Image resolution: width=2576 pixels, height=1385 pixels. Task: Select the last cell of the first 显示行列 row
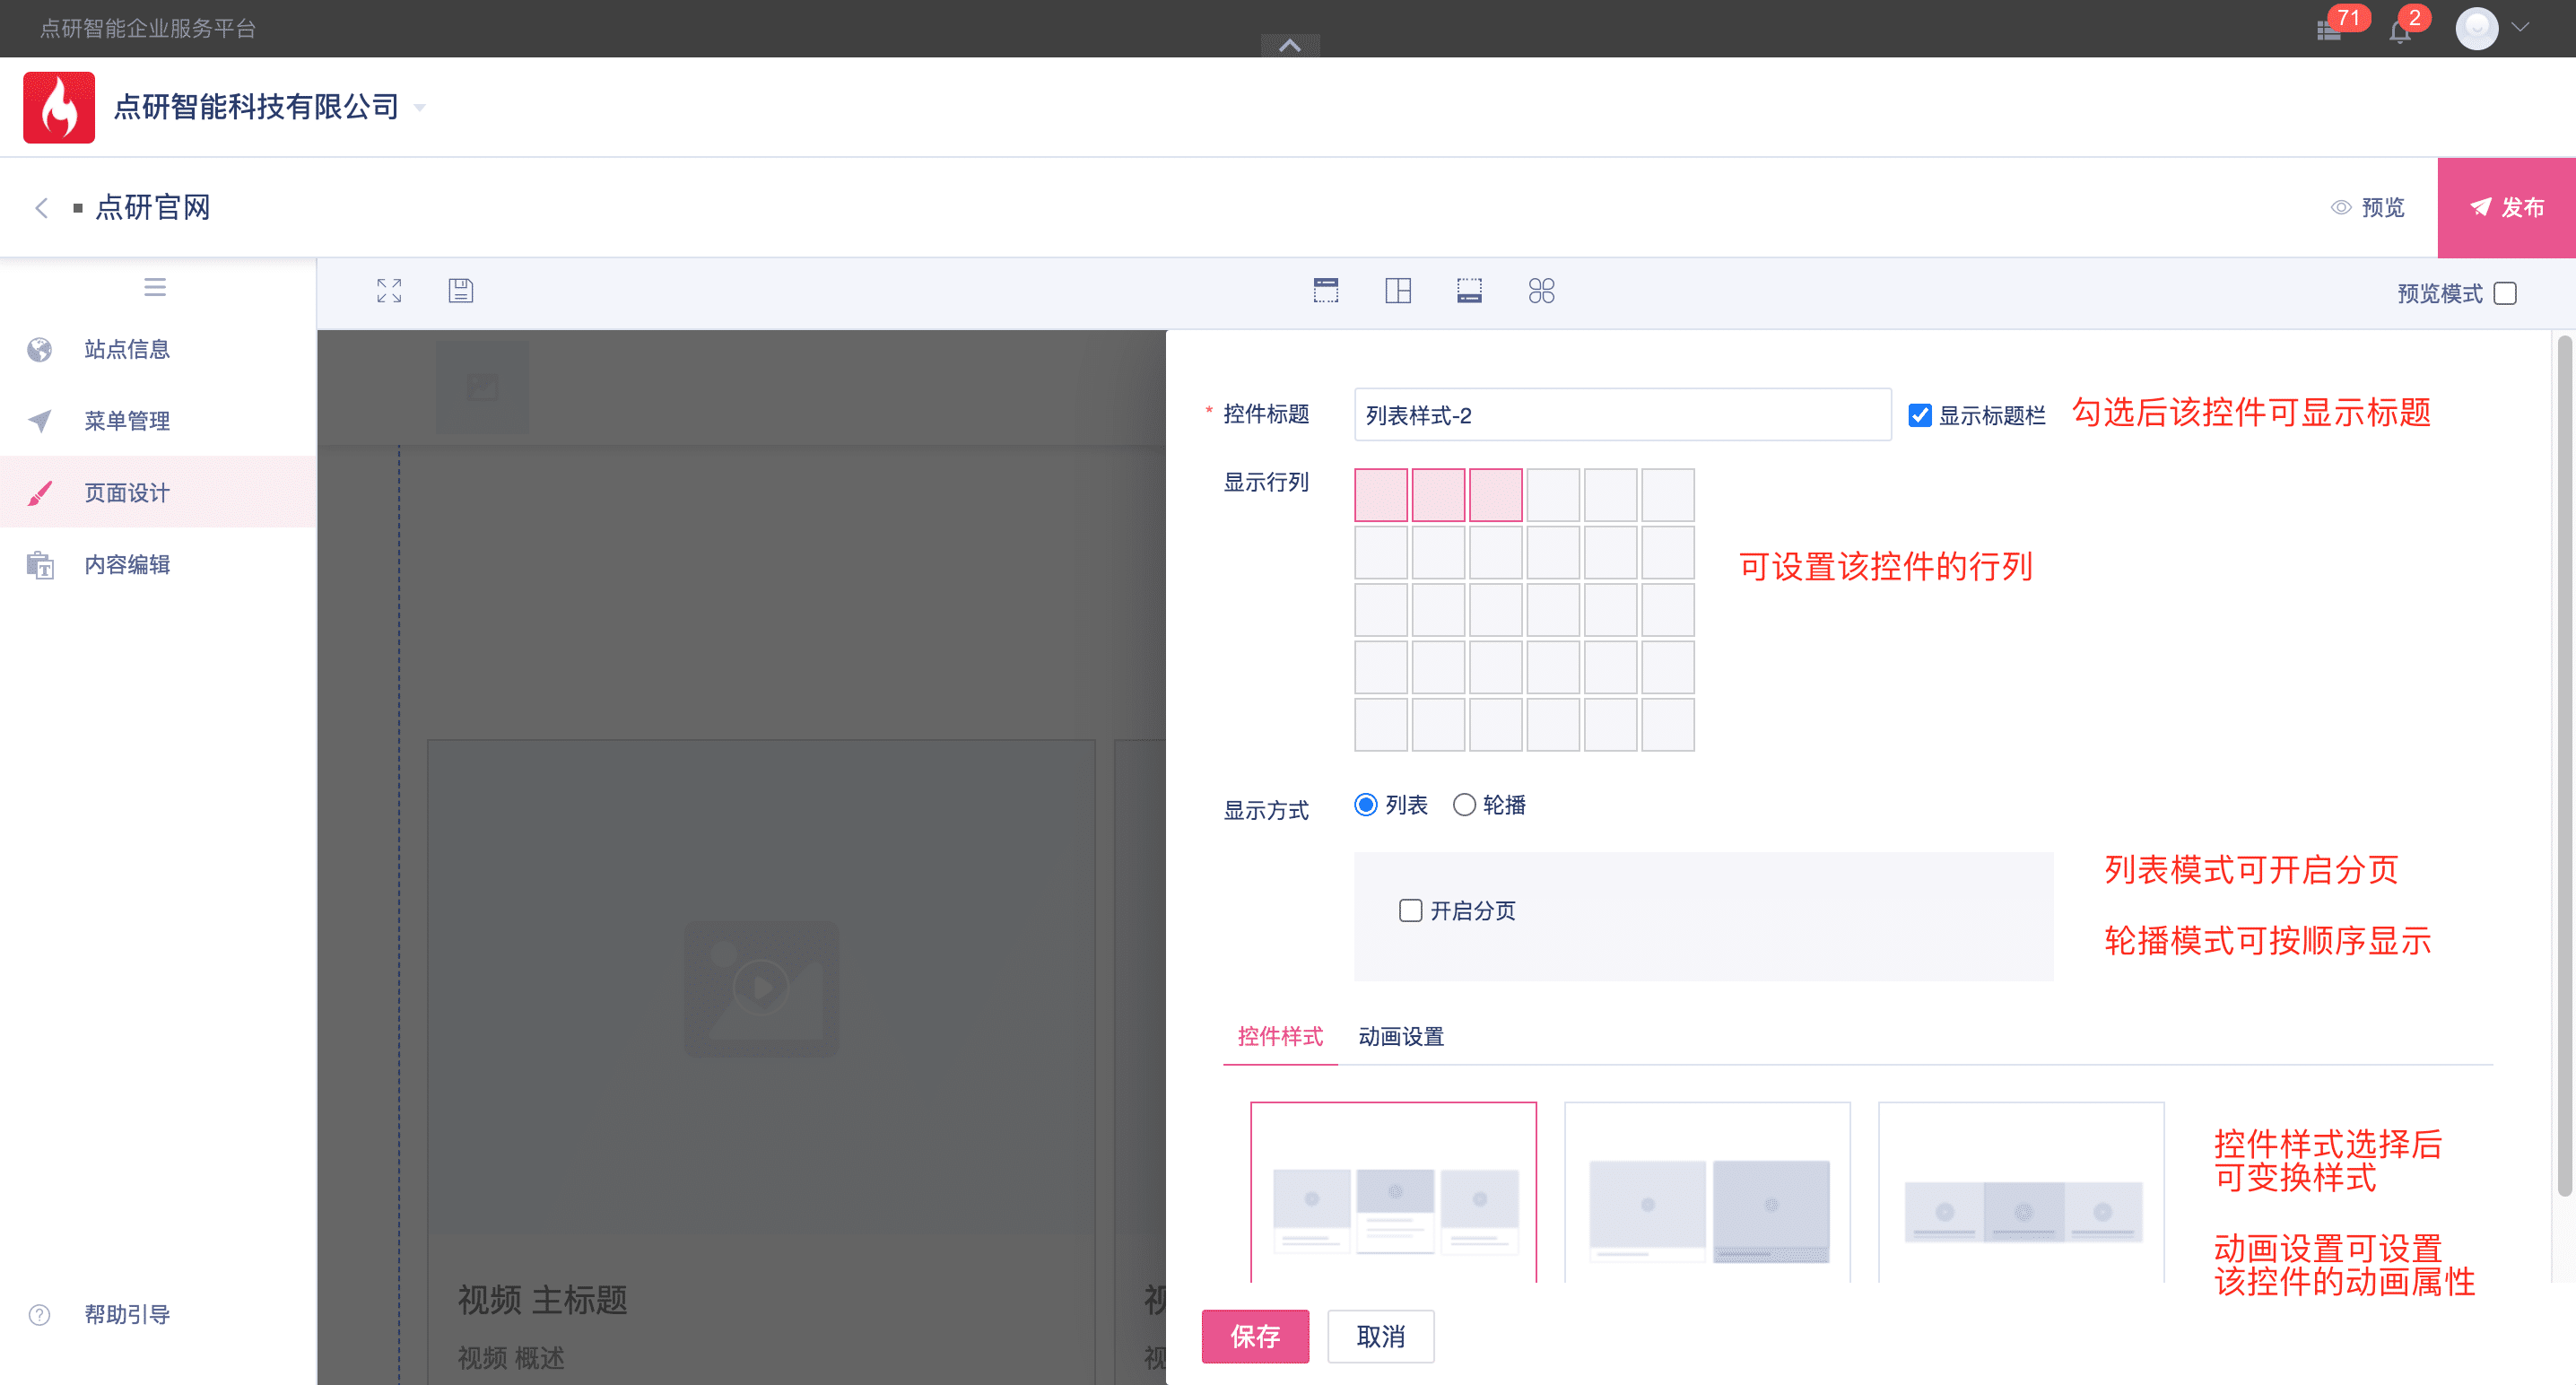click(x=1668, y=495)
